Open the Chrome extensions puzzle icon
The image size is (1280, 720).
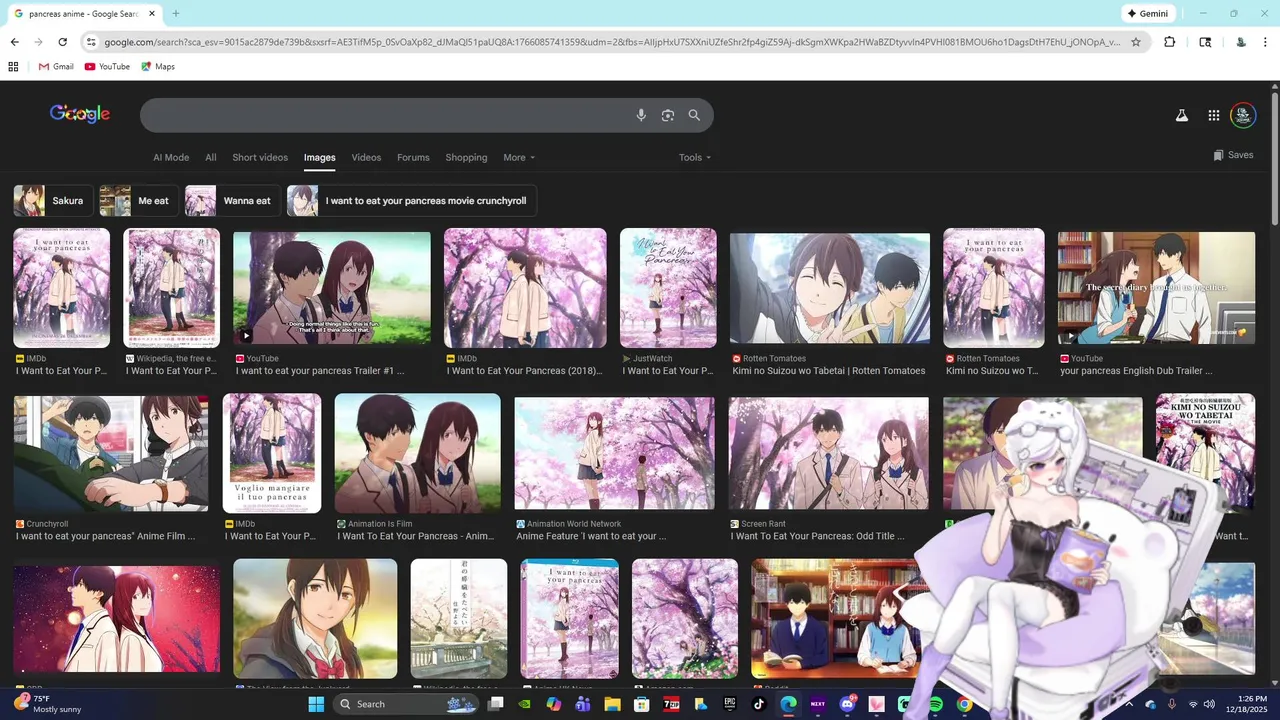tap(1170, 42)
